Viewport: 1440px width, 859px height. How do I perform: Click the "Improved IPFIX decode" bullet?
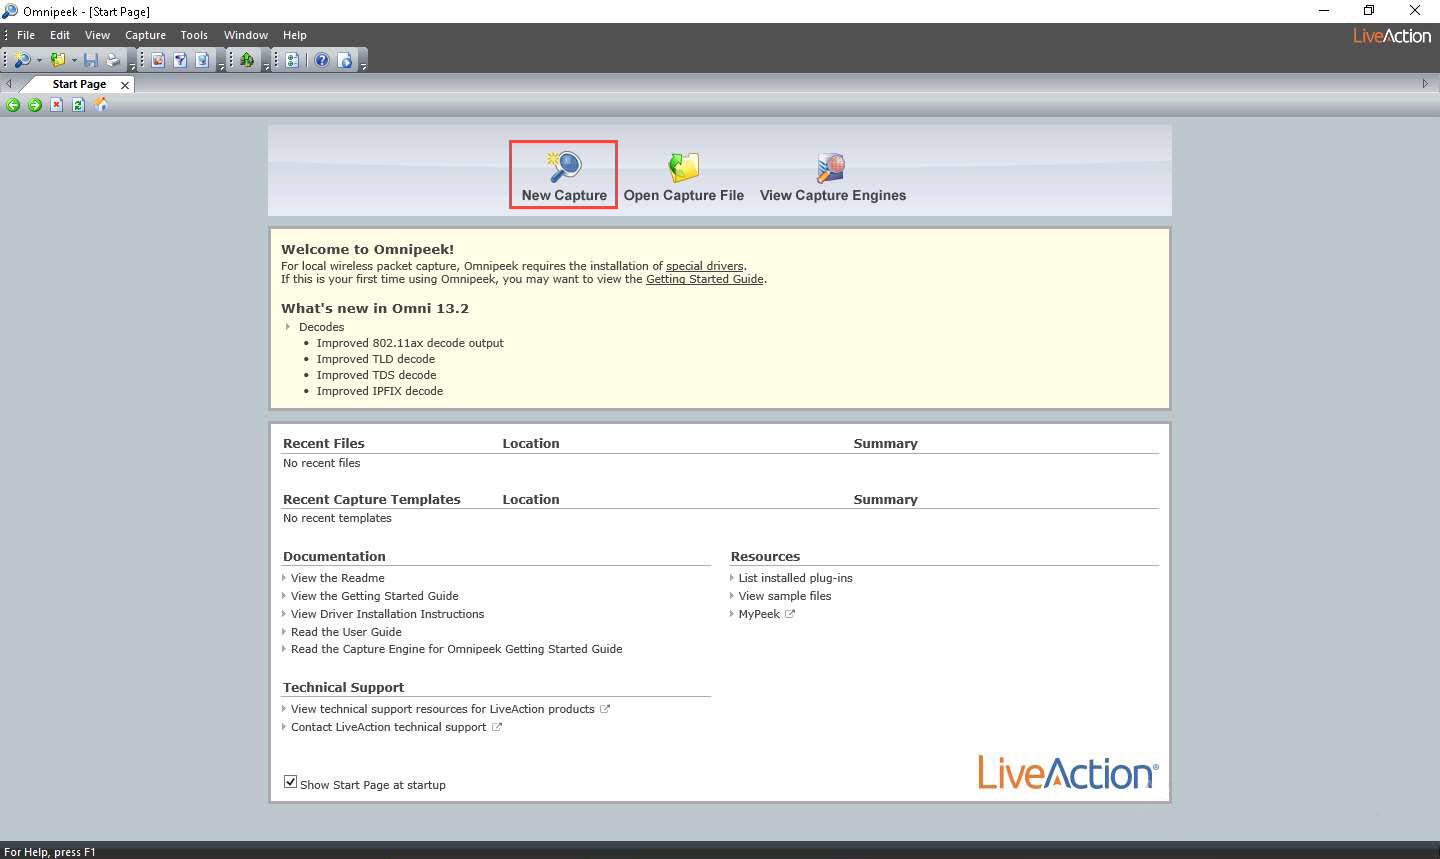click(380, 391)
